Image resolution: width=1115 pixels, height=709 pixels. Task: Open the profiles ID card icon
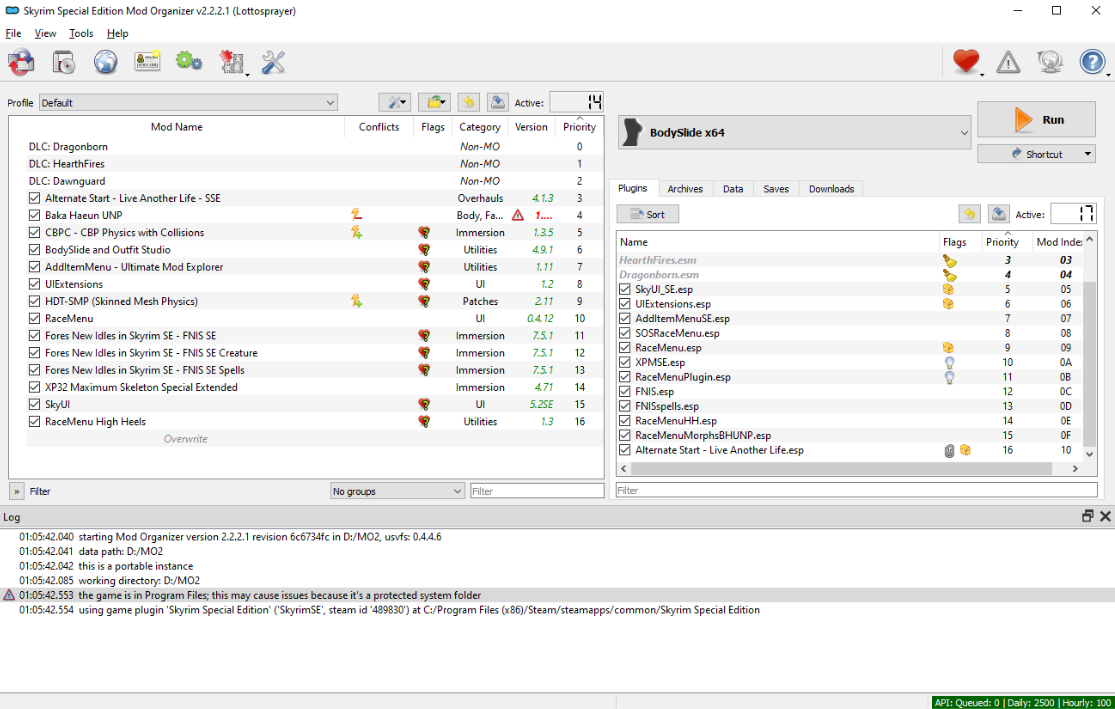click(x=147, y=63)
